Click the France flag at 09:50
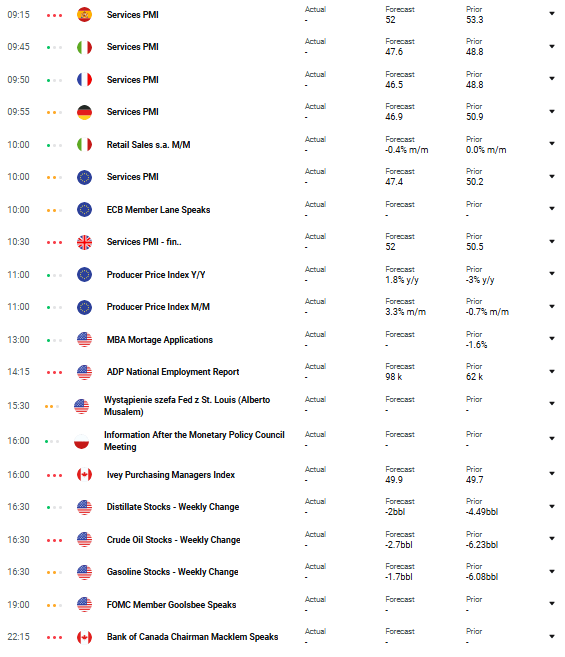Image resolution: width=565 pixels, height=657 pixels. [84, 80]
